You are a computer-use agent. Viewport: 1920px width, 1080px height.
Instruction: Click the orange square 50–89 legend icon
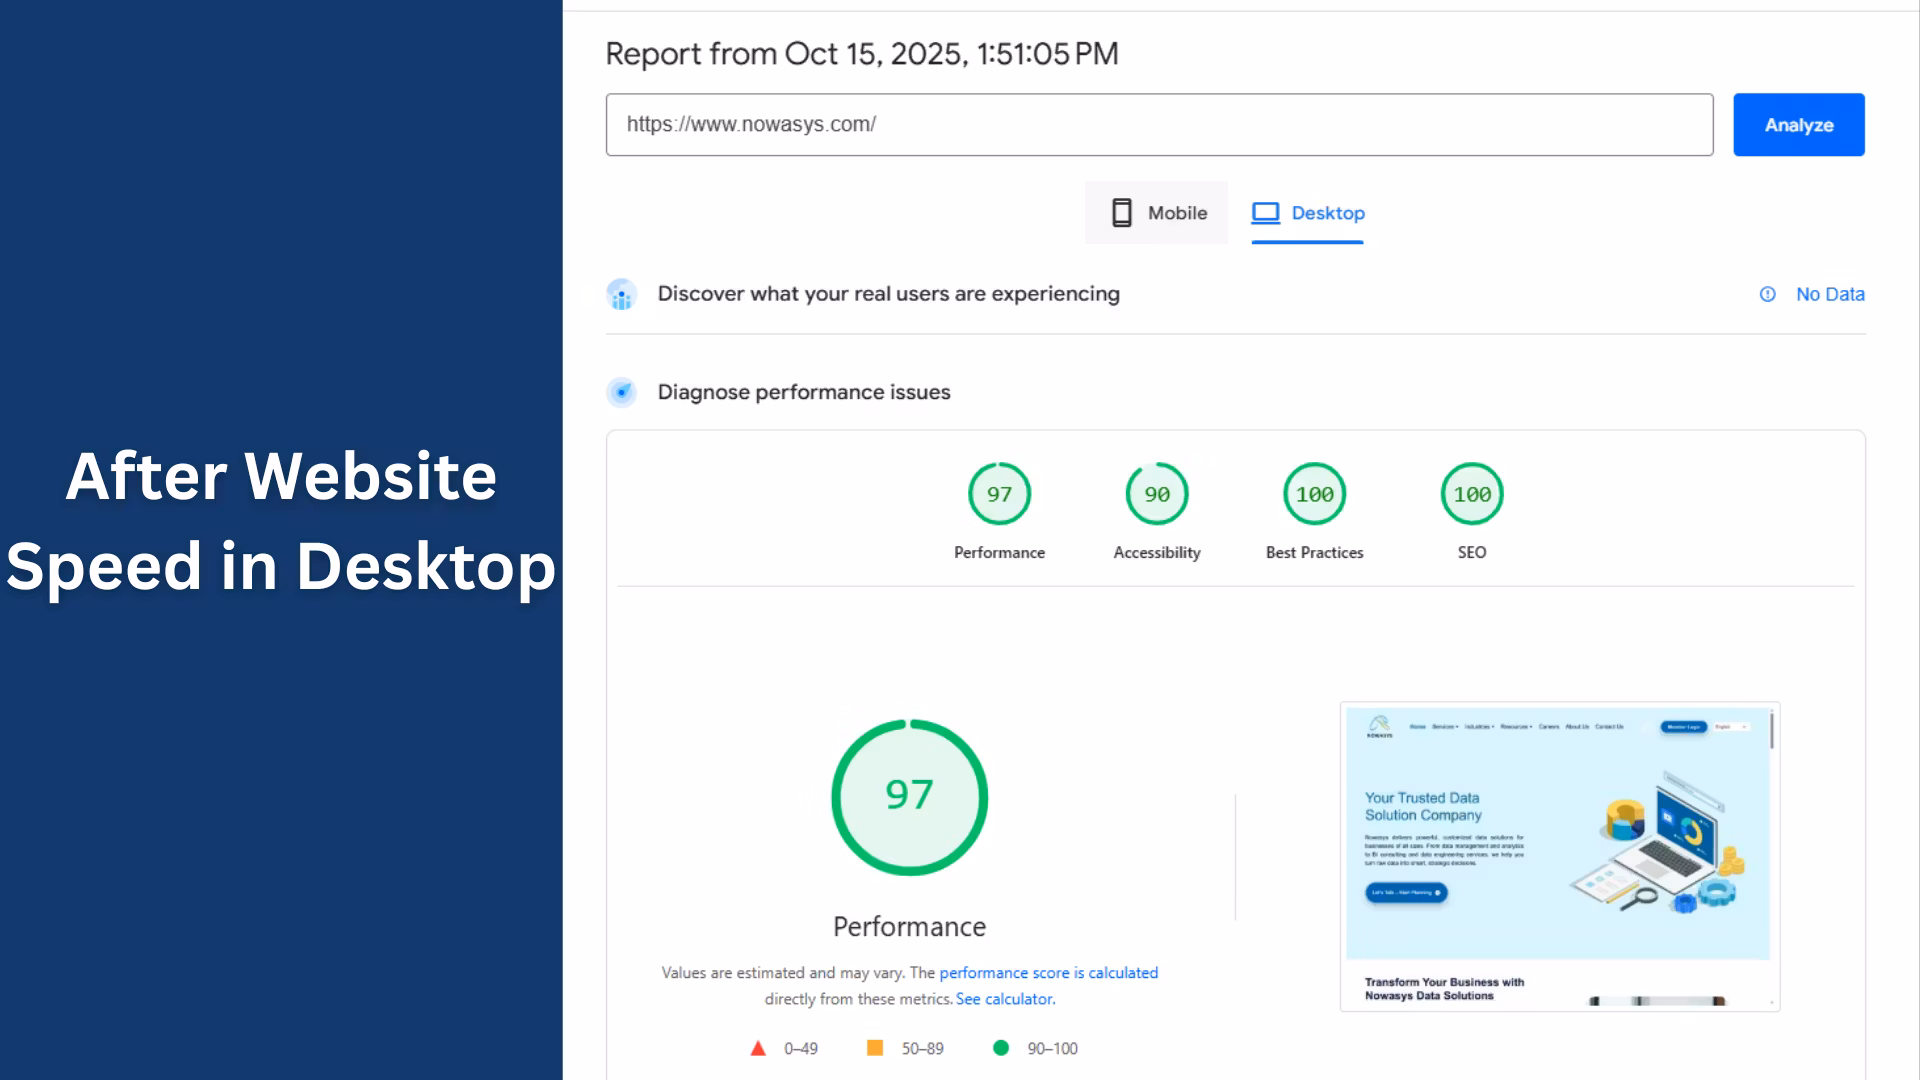pyautogui.click(x=875, y=1048)
